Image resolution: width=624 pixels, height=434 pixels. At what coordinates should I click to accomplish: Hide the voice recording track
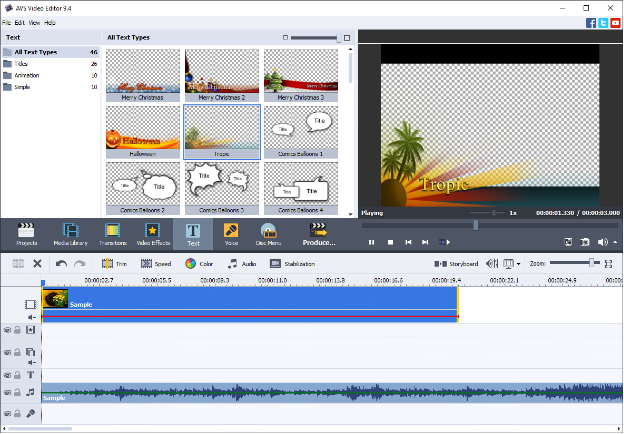click(7, 413)
